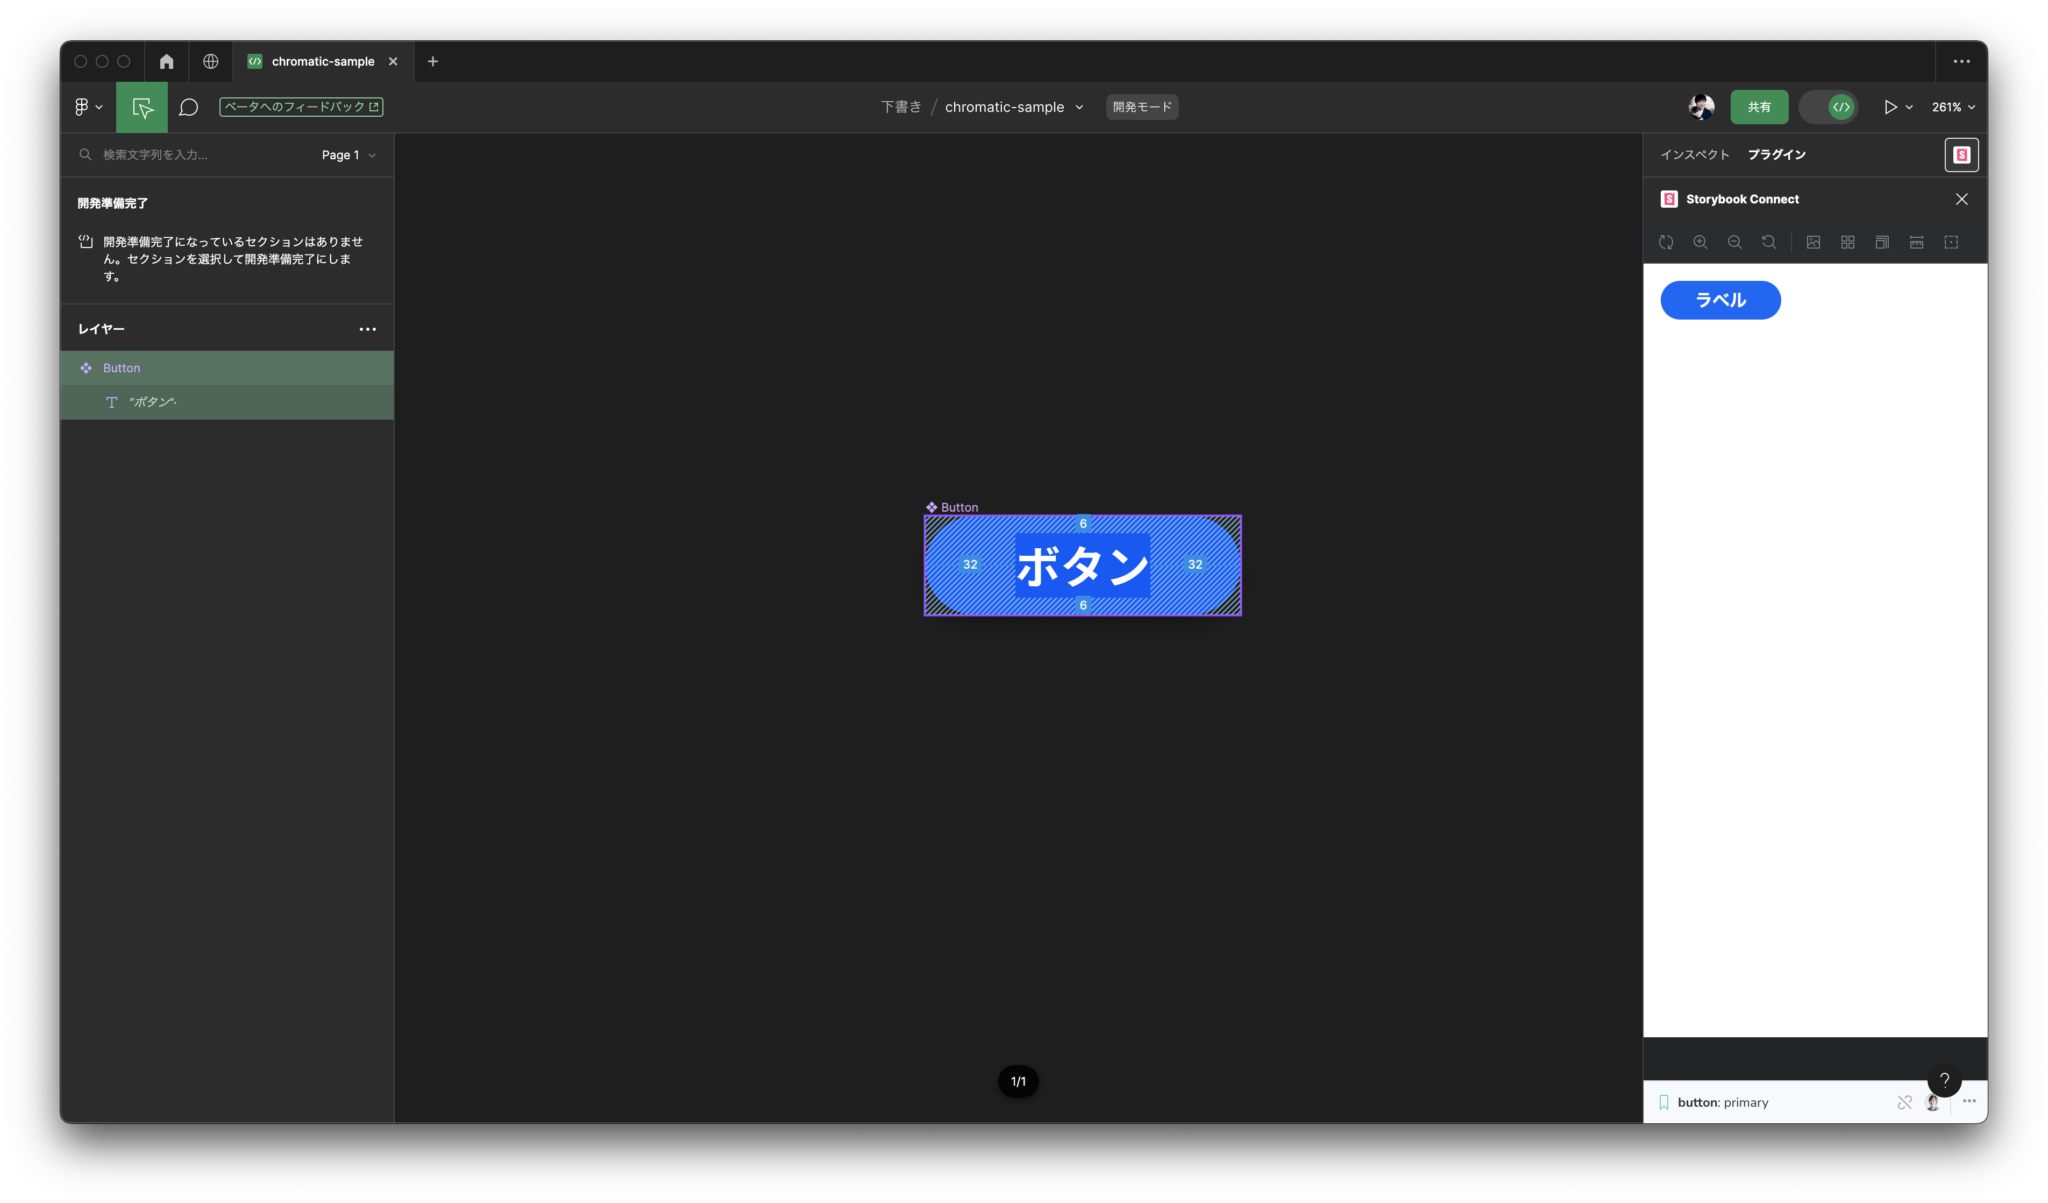Open the ベータへのフィードバック link
Viewport: 2048px width, 1203px height.
click(x=300, y=106)
